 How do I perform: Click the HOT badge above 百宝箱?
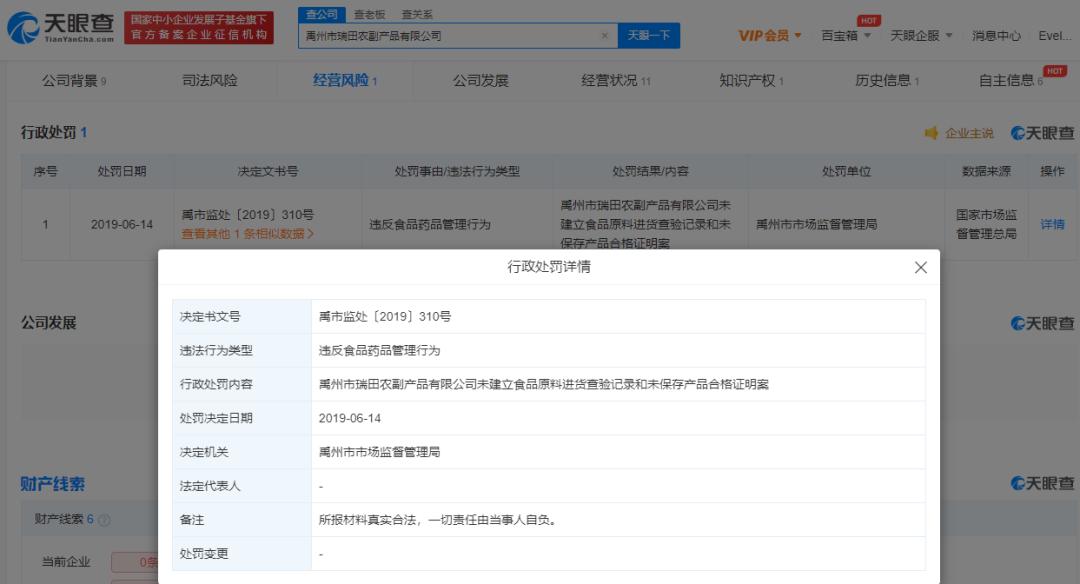(x=868, y=19)
